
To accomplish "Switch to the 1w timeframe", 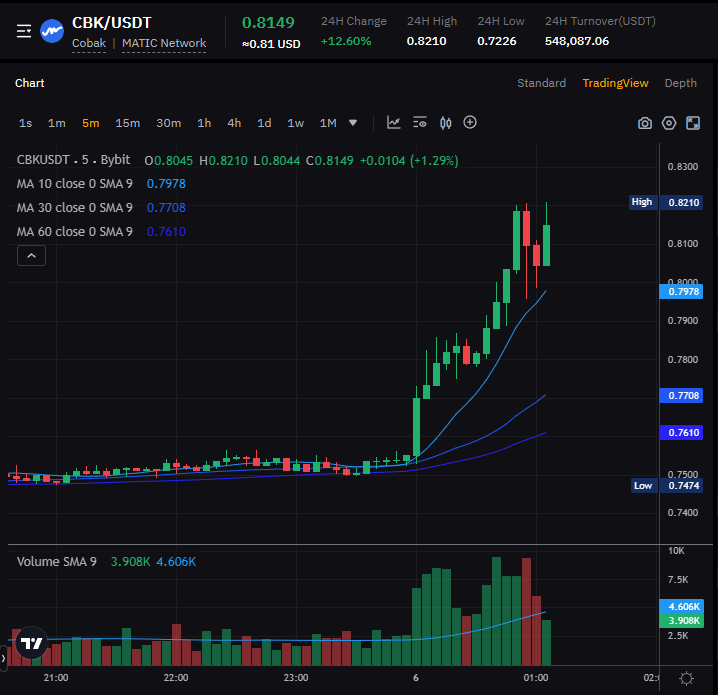I will point(295,123).
